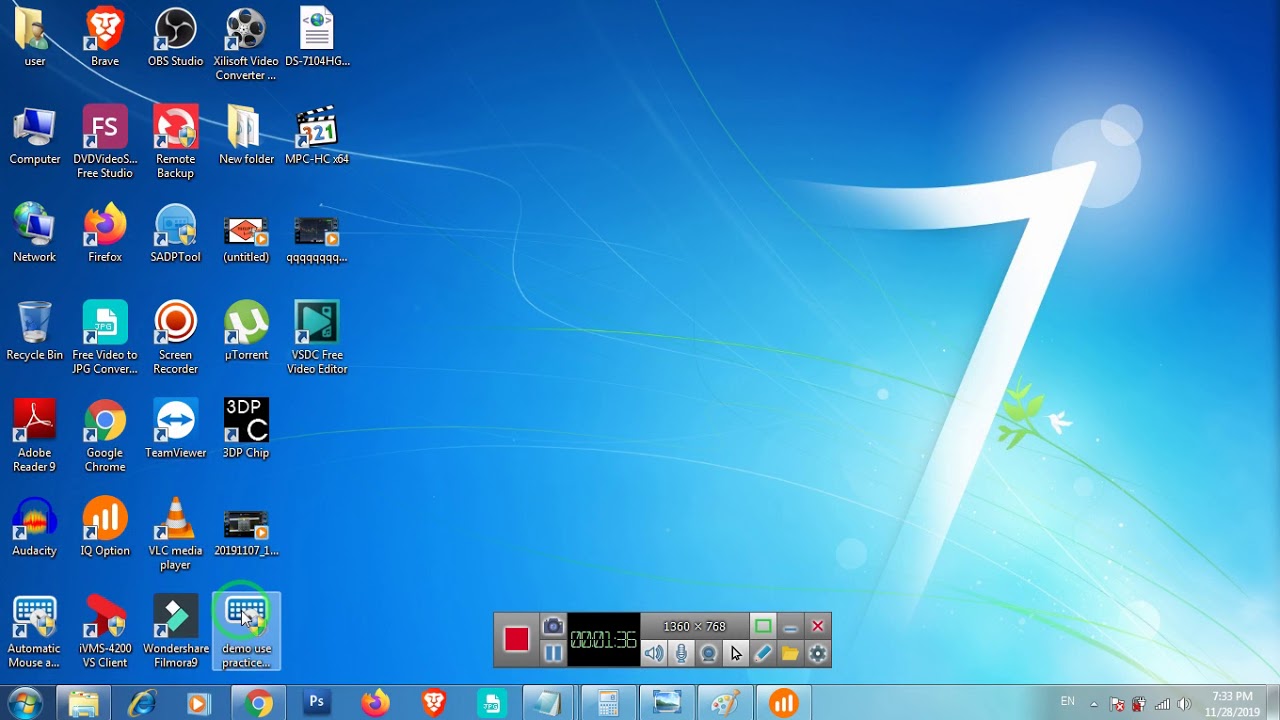The height and width of the screenshot is (720, 1280).
Task: Select Xilisoft Video Converter desktop icon
Action: [246, 44]
